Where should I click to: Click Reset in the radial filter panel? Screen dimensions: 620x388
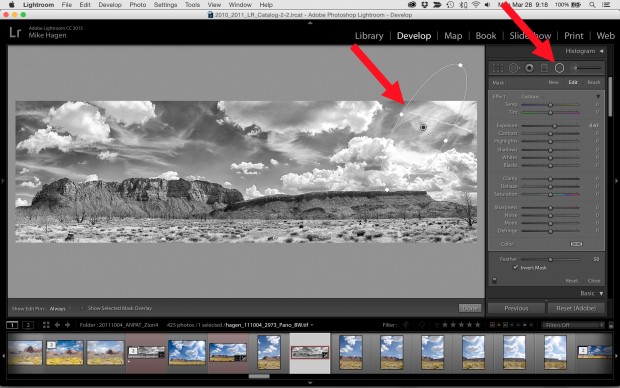[571, 280]
